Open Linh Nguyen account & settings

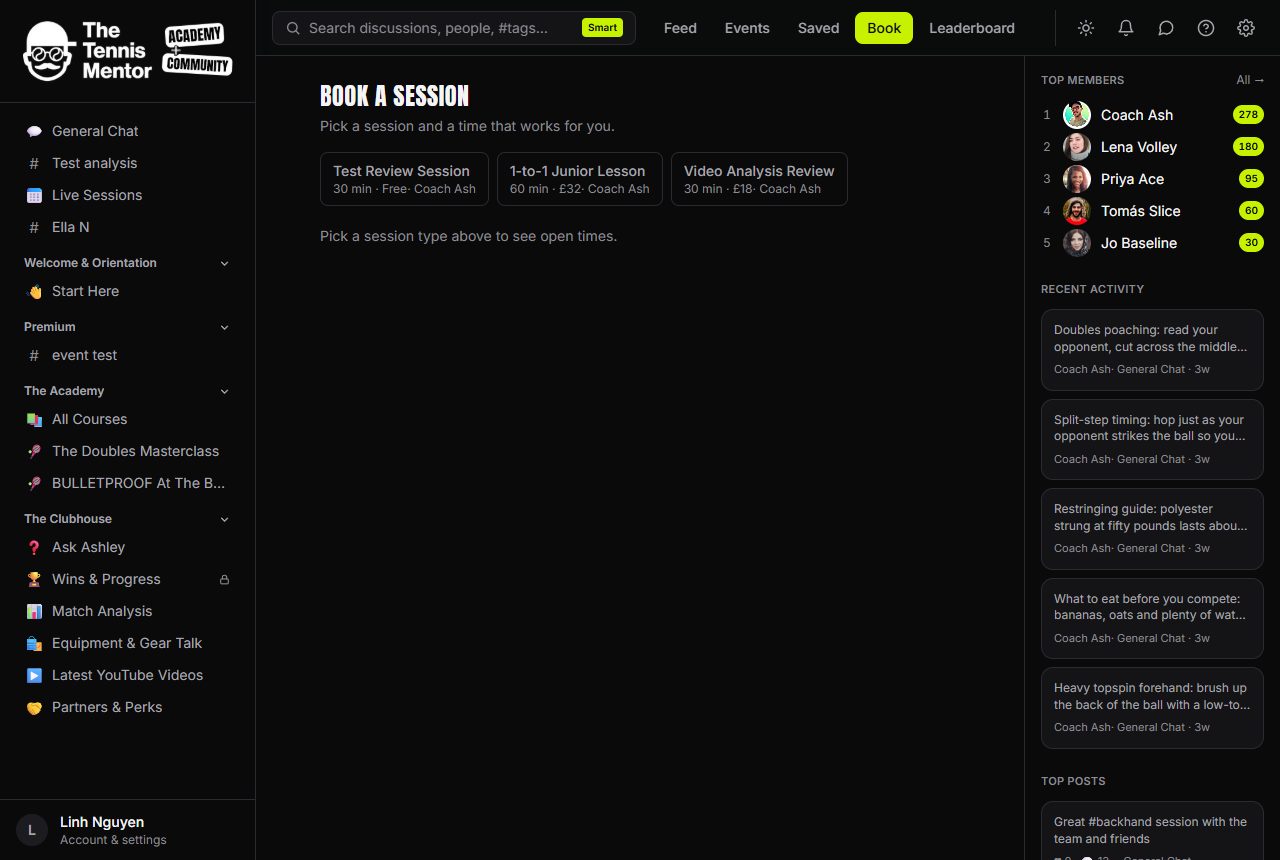127,830
